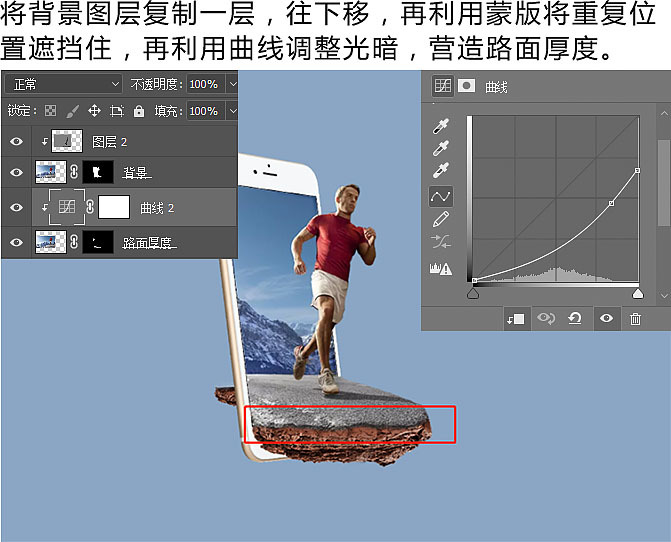Click the lock position move icon
671x542 pixels.
[x=94, y=111]
